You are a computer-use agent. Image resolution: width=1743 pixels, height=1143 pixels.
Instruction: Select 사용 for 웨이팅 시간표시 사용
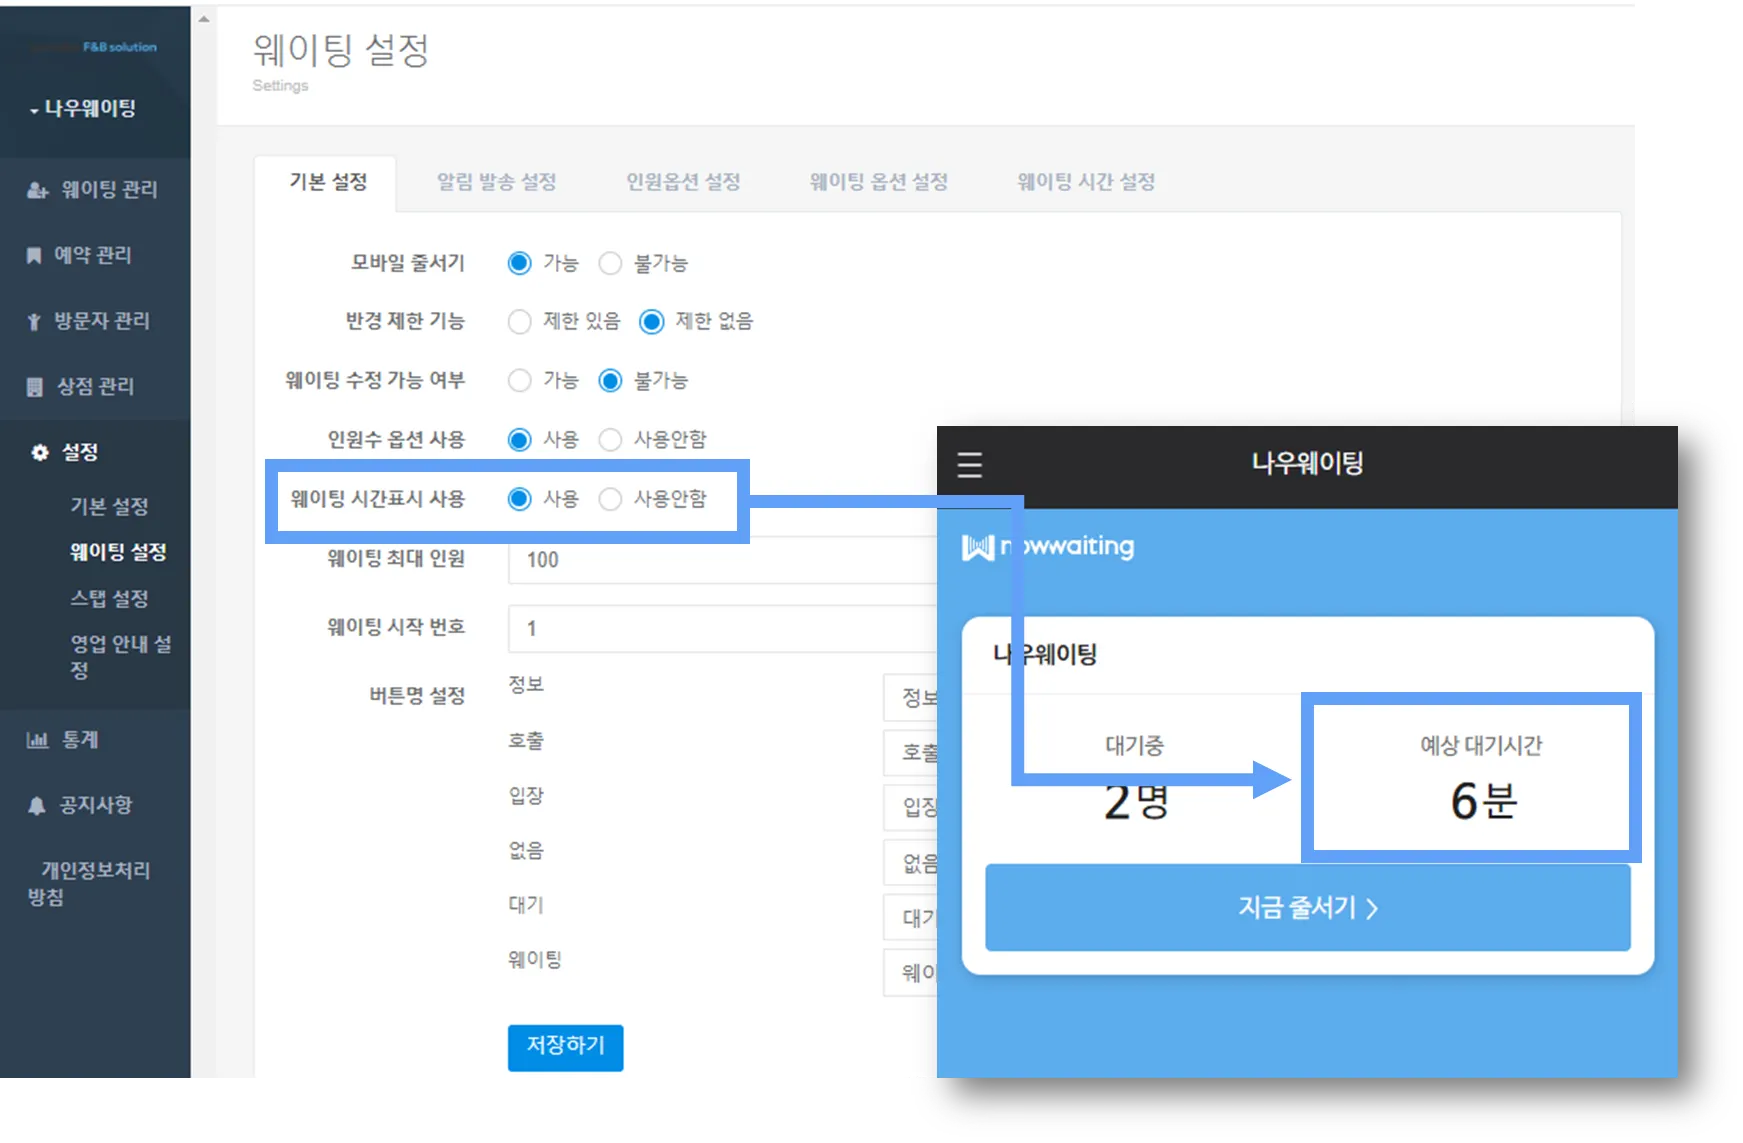519,498
